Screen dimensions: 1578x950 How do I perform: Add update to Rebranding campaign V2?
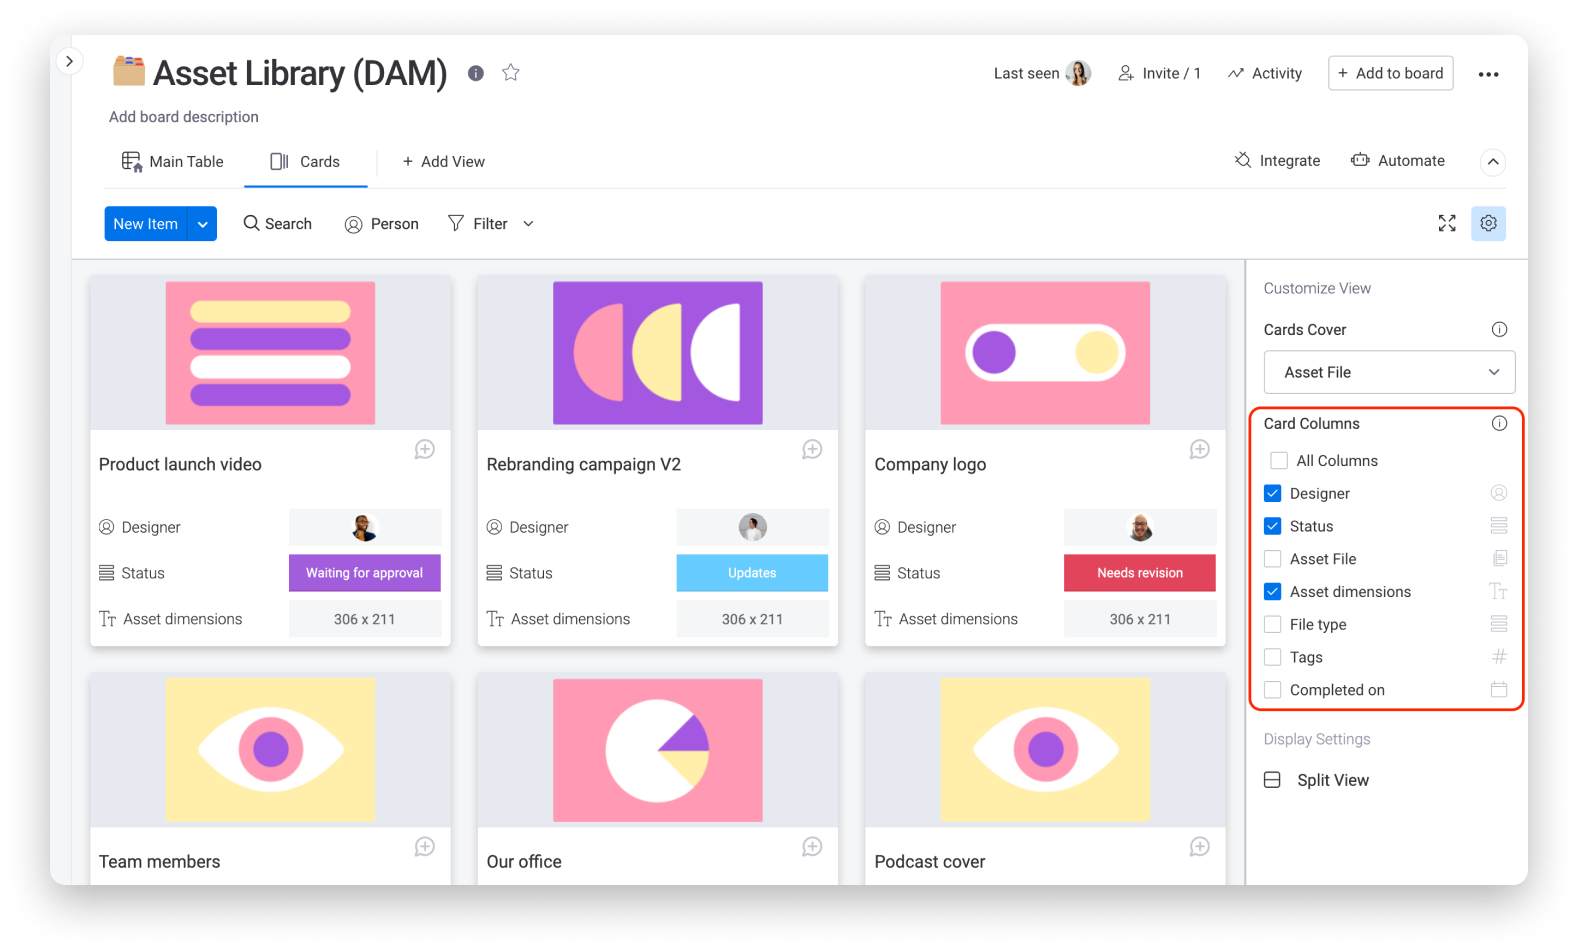click(x=812, y=450)
